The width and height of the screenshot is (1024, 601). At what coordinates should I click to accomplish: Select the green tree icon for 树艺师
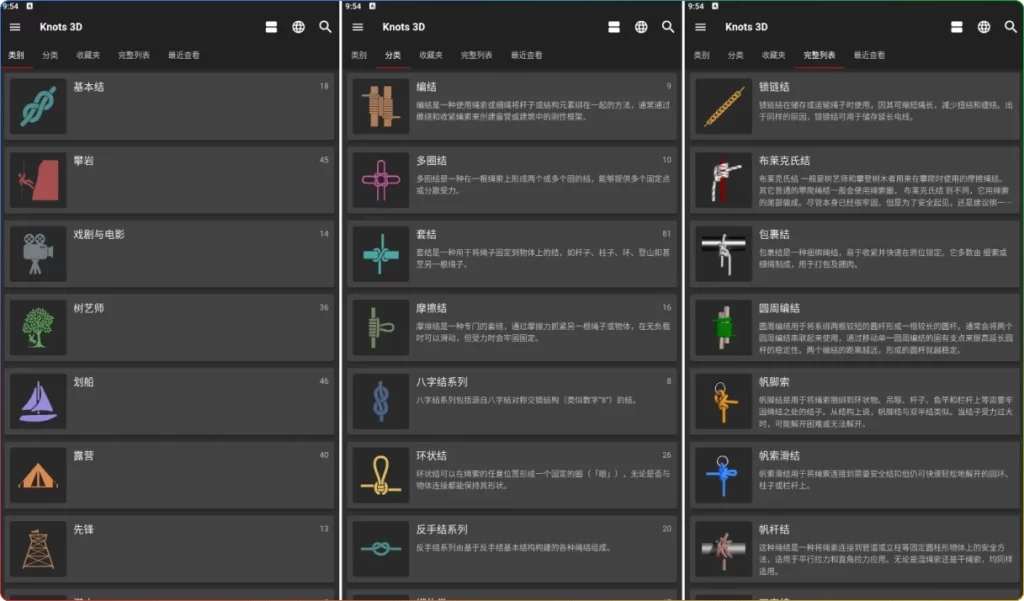click(x=37, y=325)
